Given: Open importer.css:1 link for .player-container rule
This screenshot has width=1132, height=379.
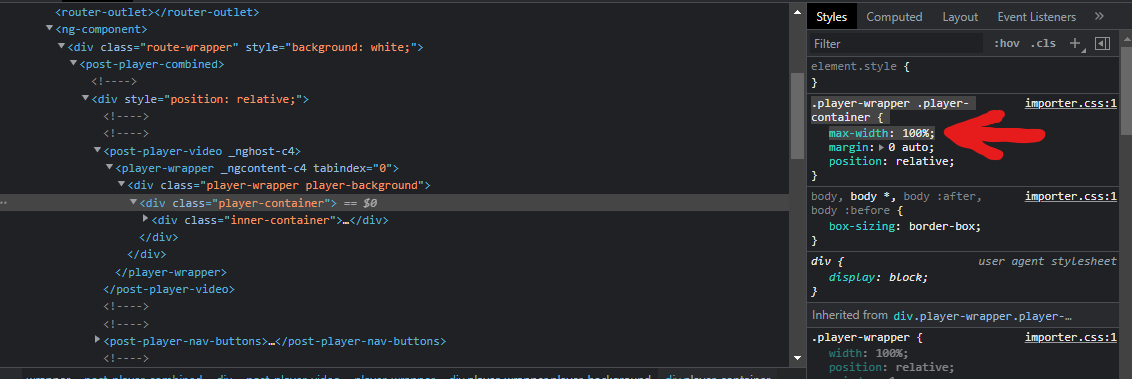Looking at the screenshot, I should click(x=1071, y=103).
